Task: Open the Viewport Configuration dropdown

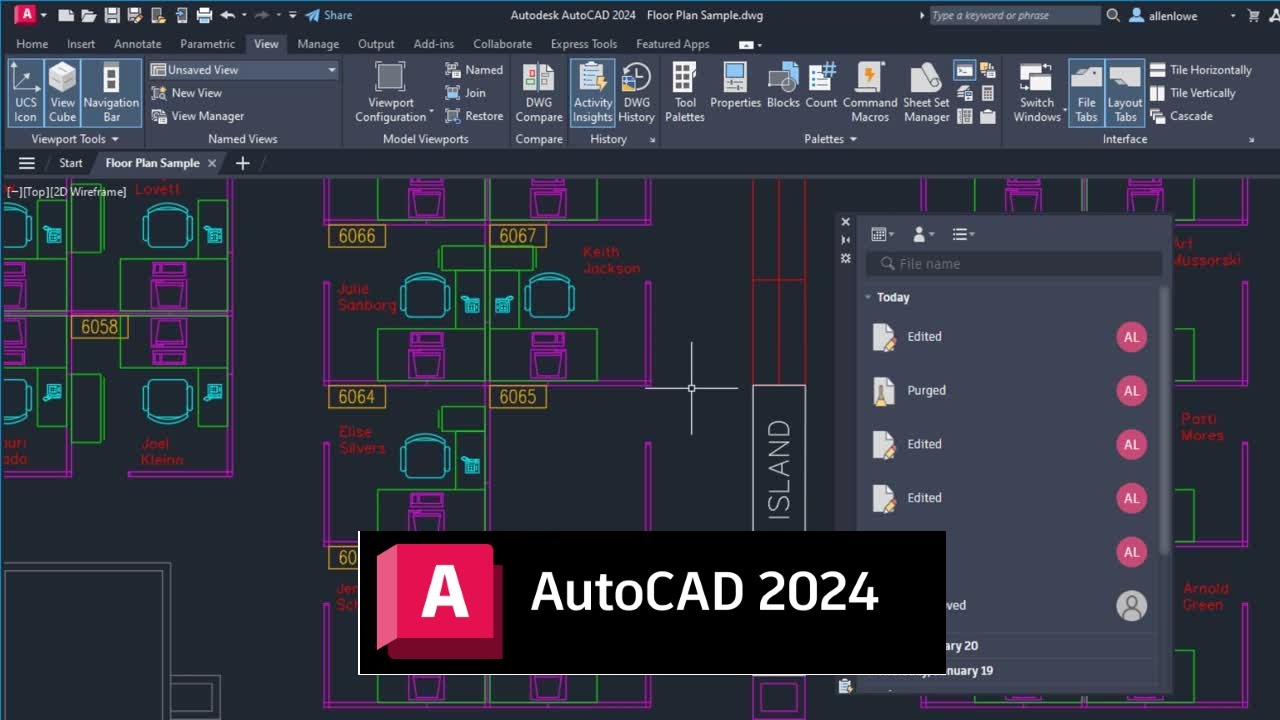Action: (391, 92)
